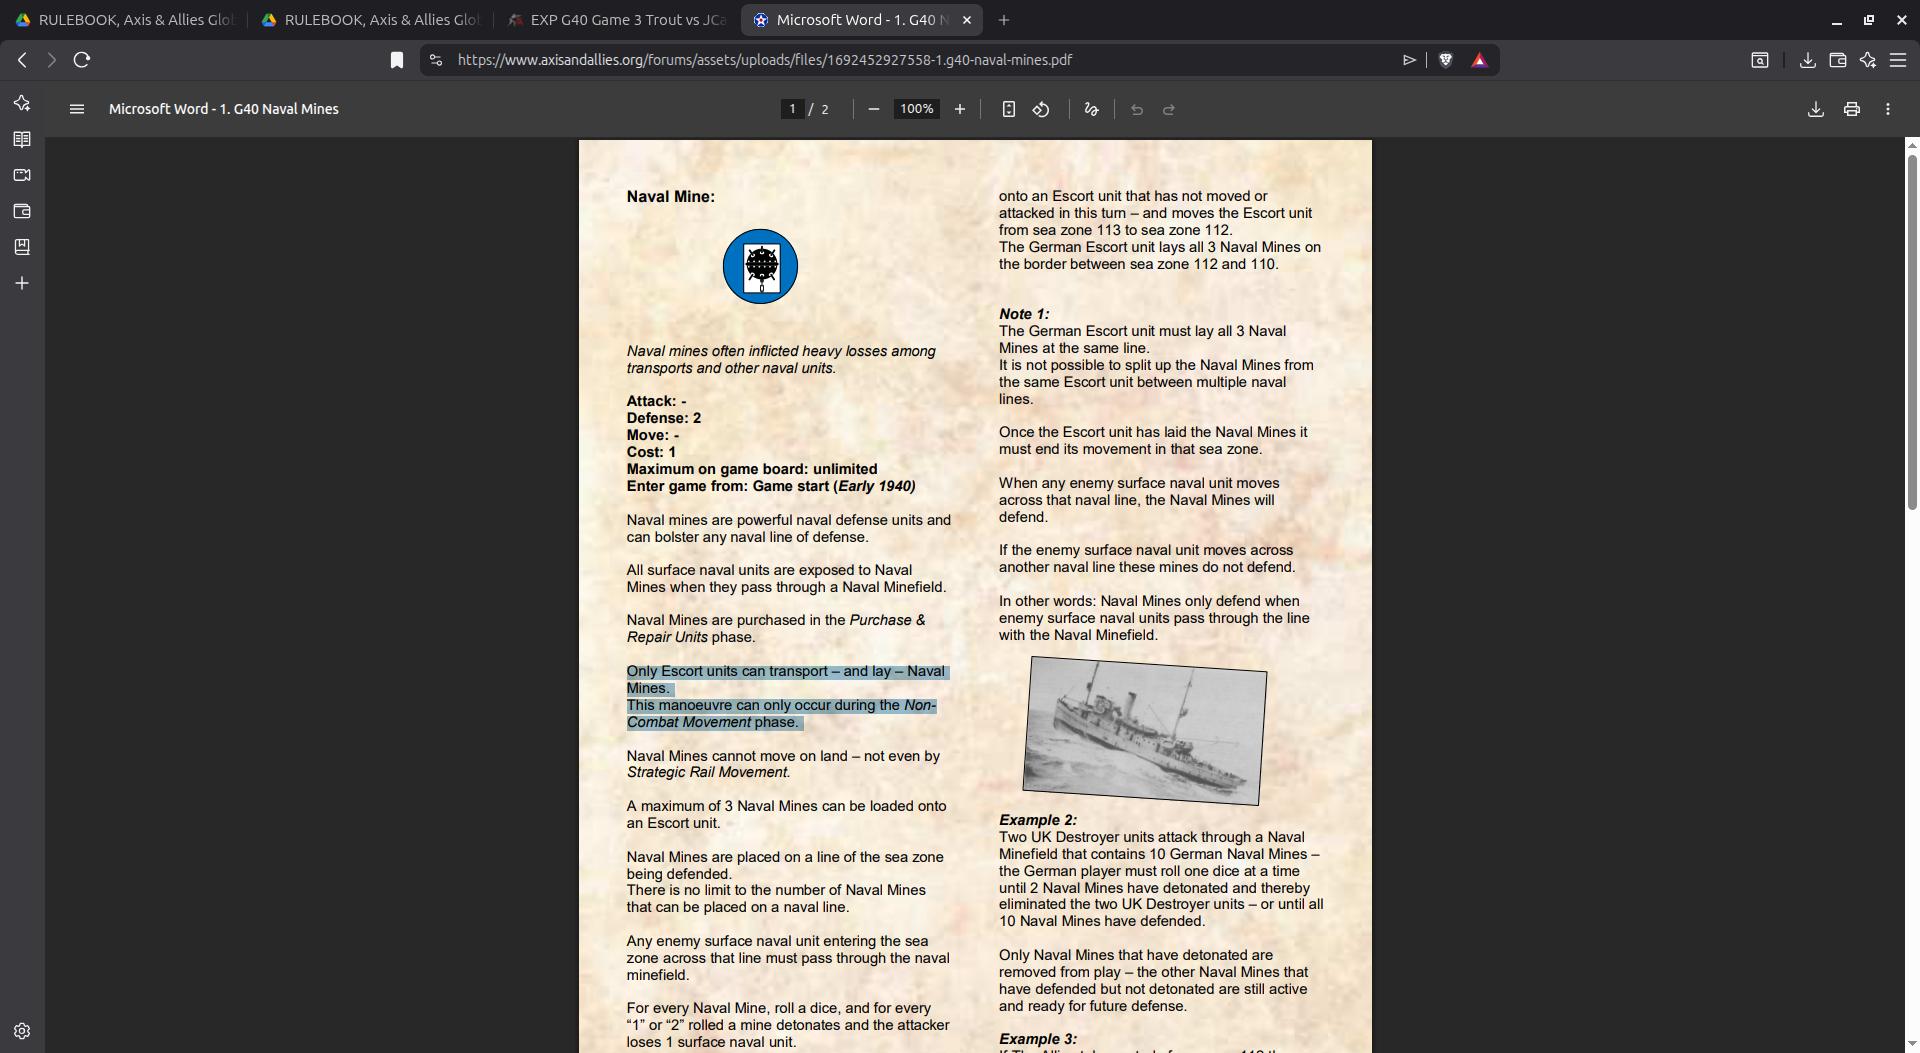Image resolution: width=1920 pixels, height=1053 pixels.
Task: Print the PDF document
Action: coord(1851,109)
